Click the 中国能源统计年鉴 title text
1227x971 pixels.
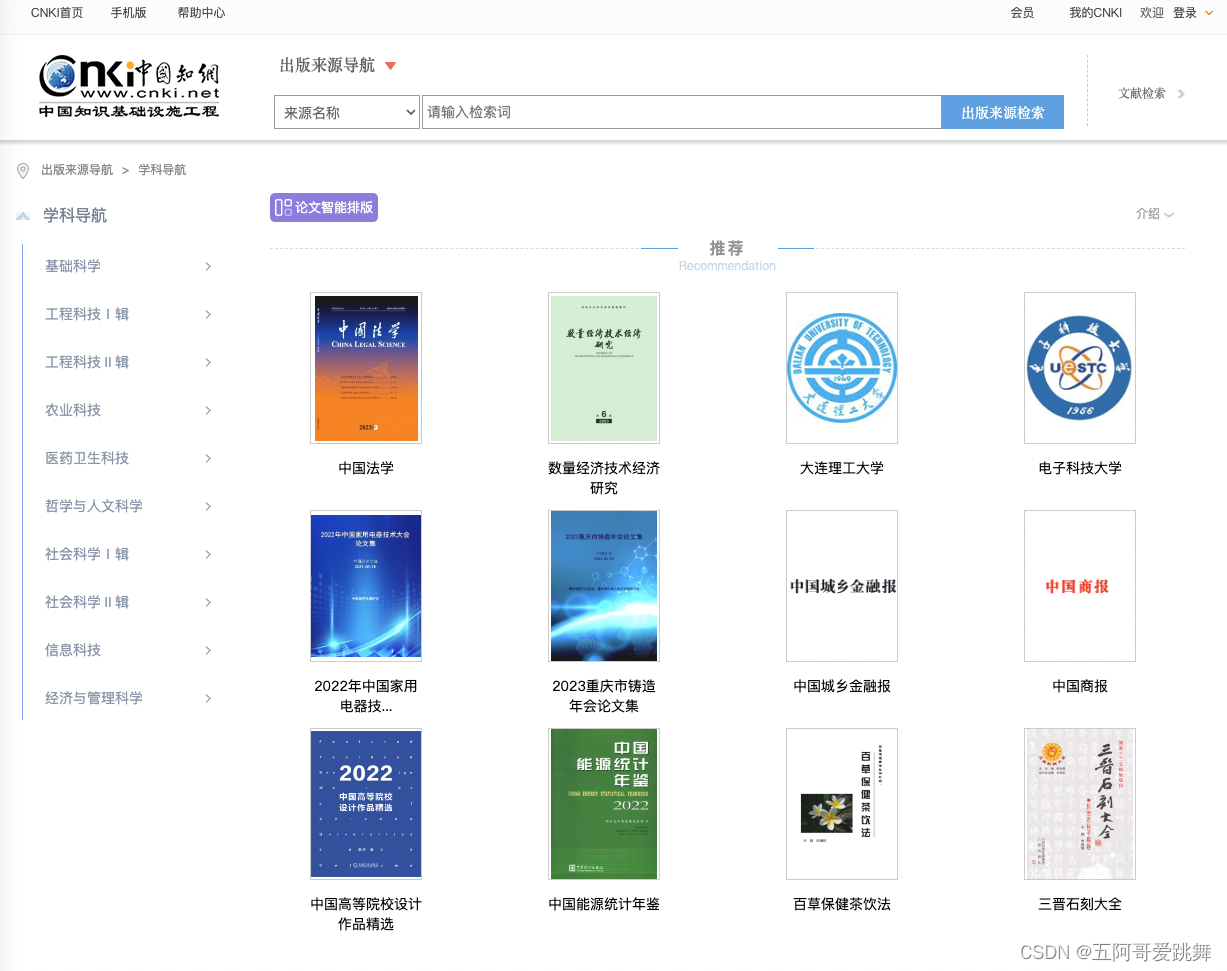click(604, 904)
